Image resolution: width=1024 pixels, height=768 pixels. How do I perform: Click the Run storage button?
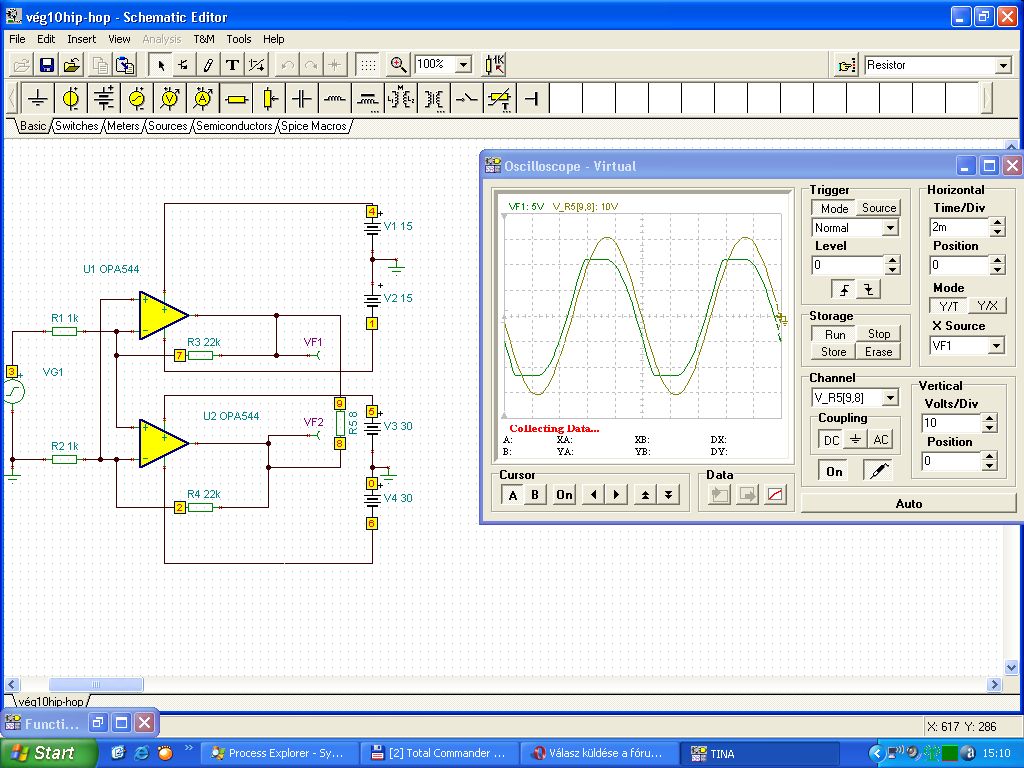[835, 334]
